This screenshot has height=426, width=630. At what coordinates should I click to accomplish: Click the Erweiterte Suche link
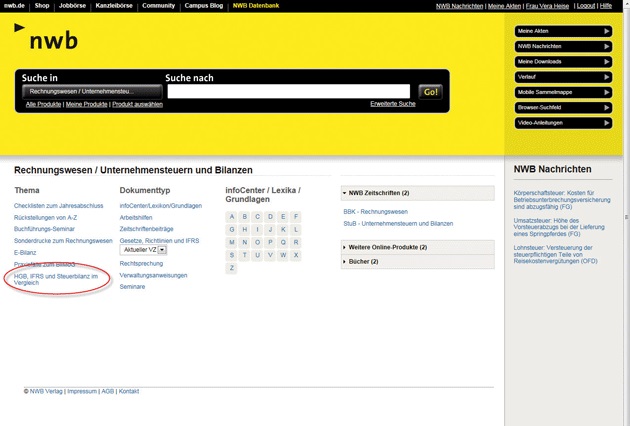(x=392, y=104)
